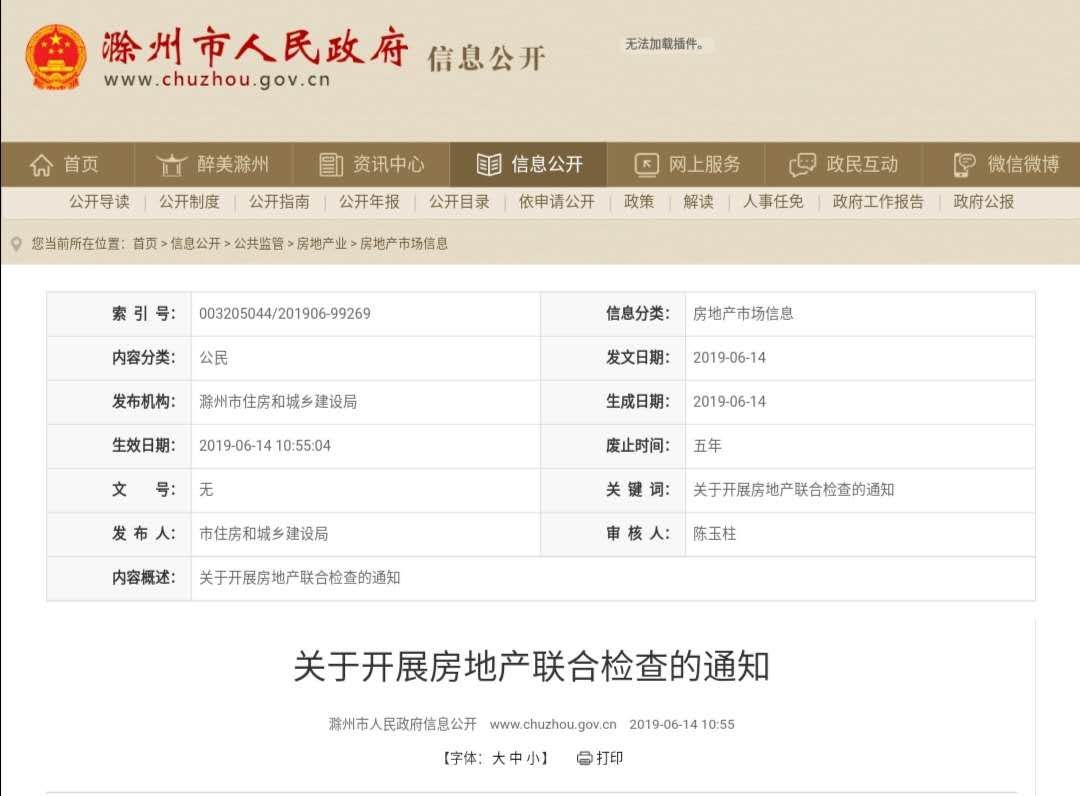
Task: Click the book icon beside 信息公开
Action: click(489, 165)
